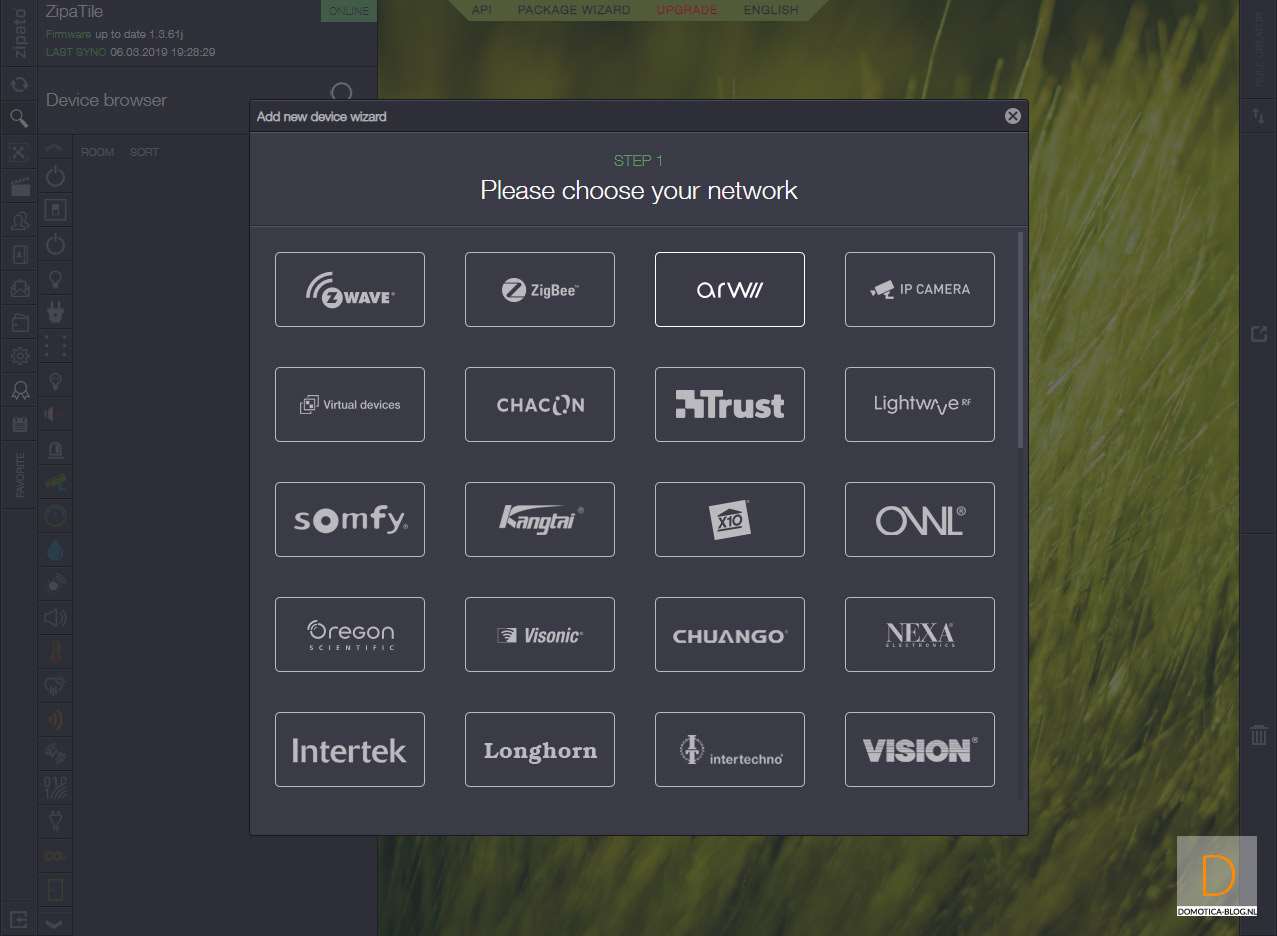The image size is (1277, 936).
Task: Pick the IP Camera network option
Action: coord(920,289)
